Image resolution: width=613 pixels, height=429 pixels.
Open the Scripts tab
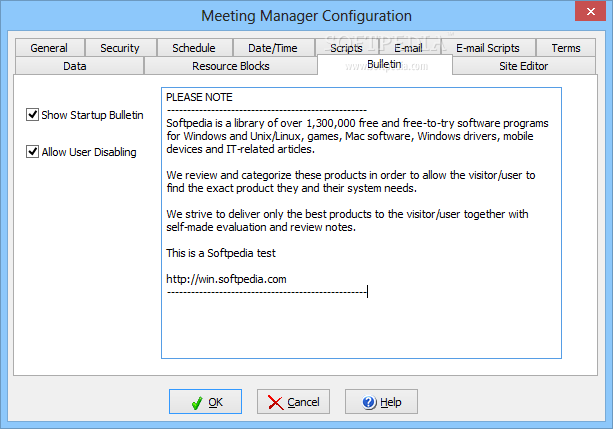click(x=346, y=48)
